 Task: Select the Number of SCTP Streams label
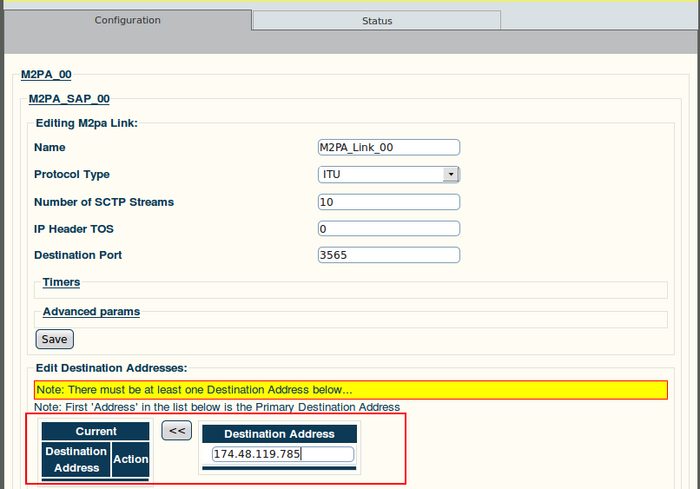104,202
